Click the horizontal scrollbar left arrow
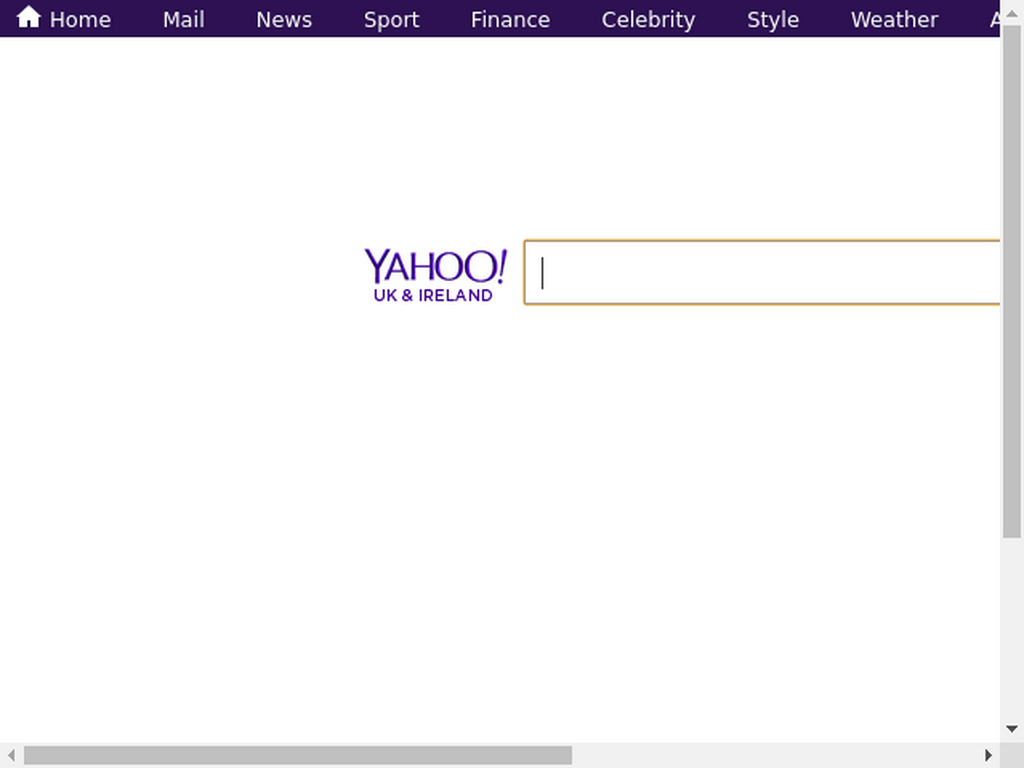Screen dimensions: 1024x768 11,755
